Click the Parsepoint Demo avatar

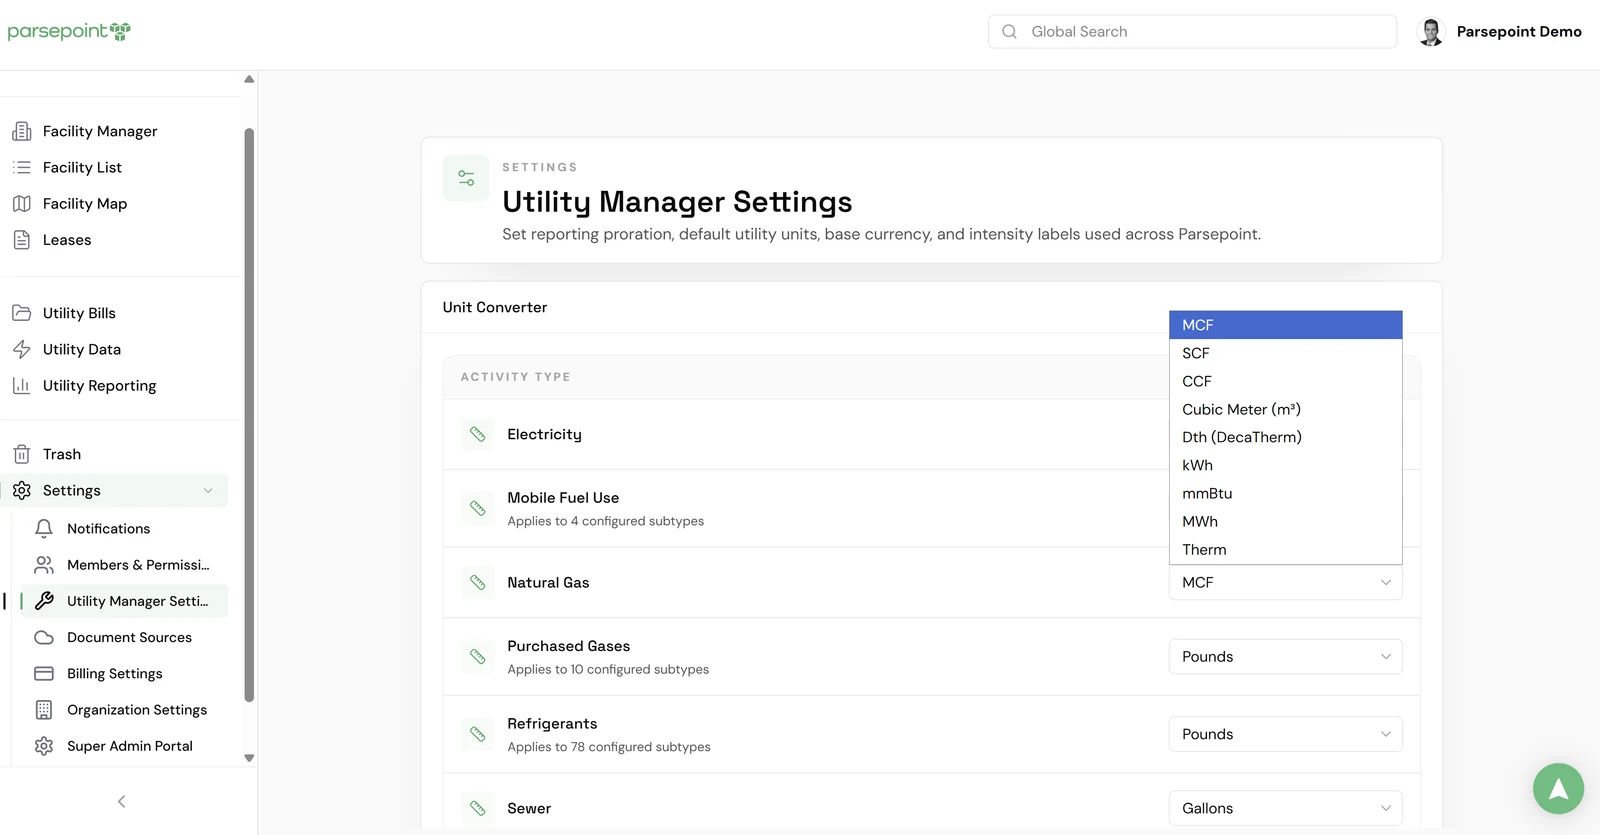tap(1431, 32)
